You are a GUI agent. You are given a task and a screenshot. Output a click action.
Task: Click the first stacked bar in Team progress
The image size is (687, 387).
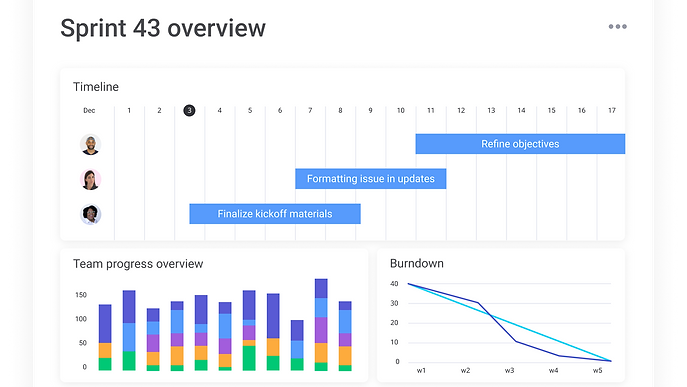pyautogui.click(x=105, y=337)
